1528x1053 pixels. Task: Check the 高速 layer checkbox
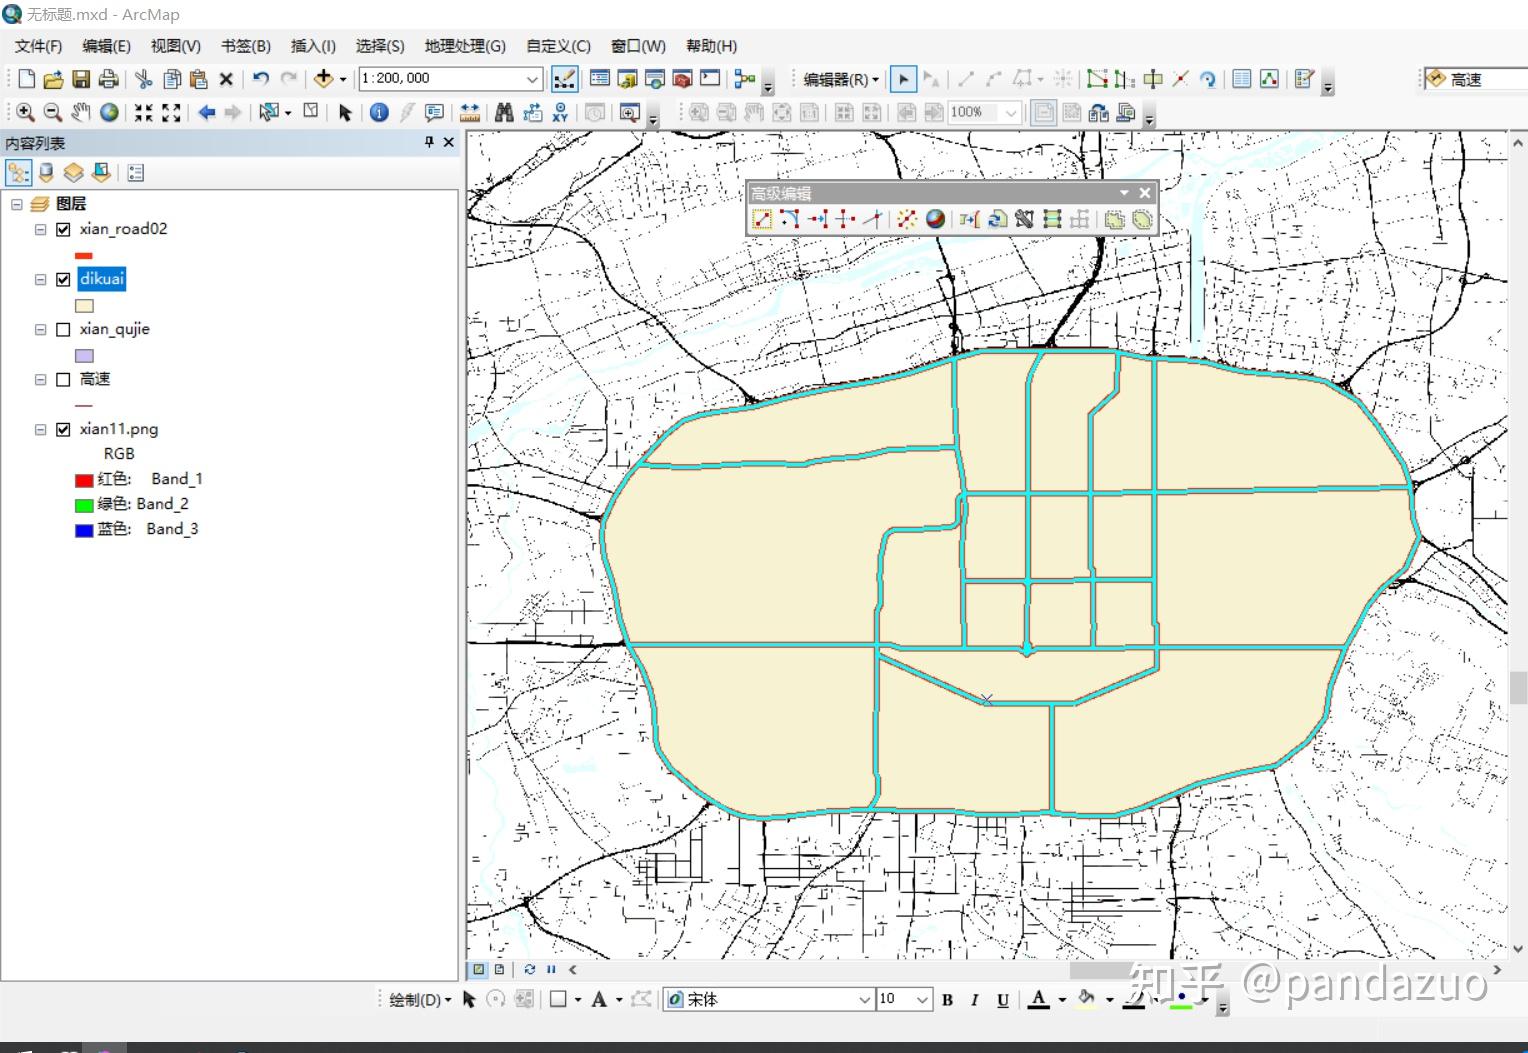point(63,379)
